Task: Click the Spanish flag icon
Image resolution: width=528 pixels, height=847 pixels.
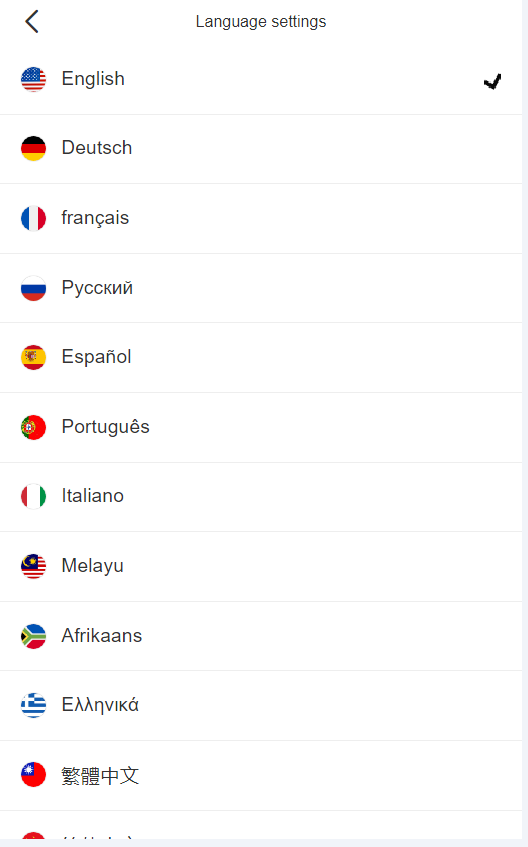Action: pos(34,357)
